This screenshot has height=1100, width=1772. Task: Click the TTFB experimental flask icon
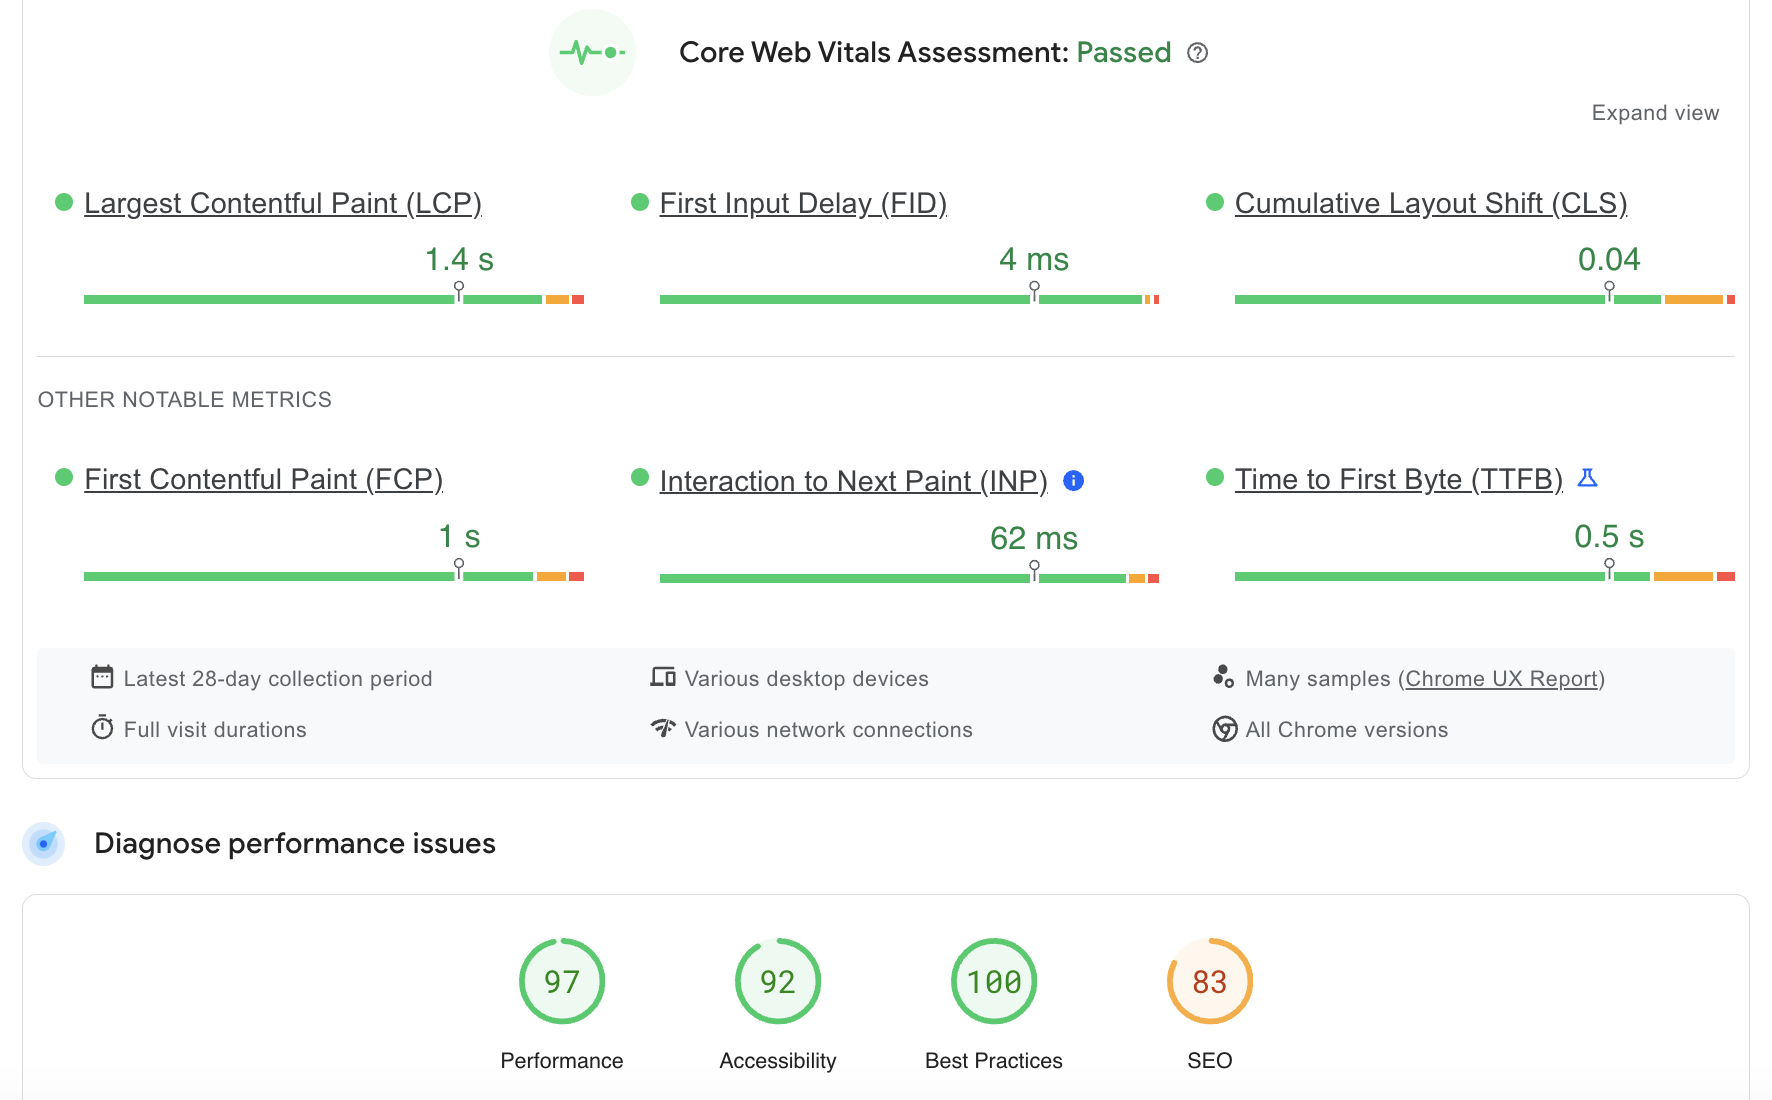tap(1587, 478)
